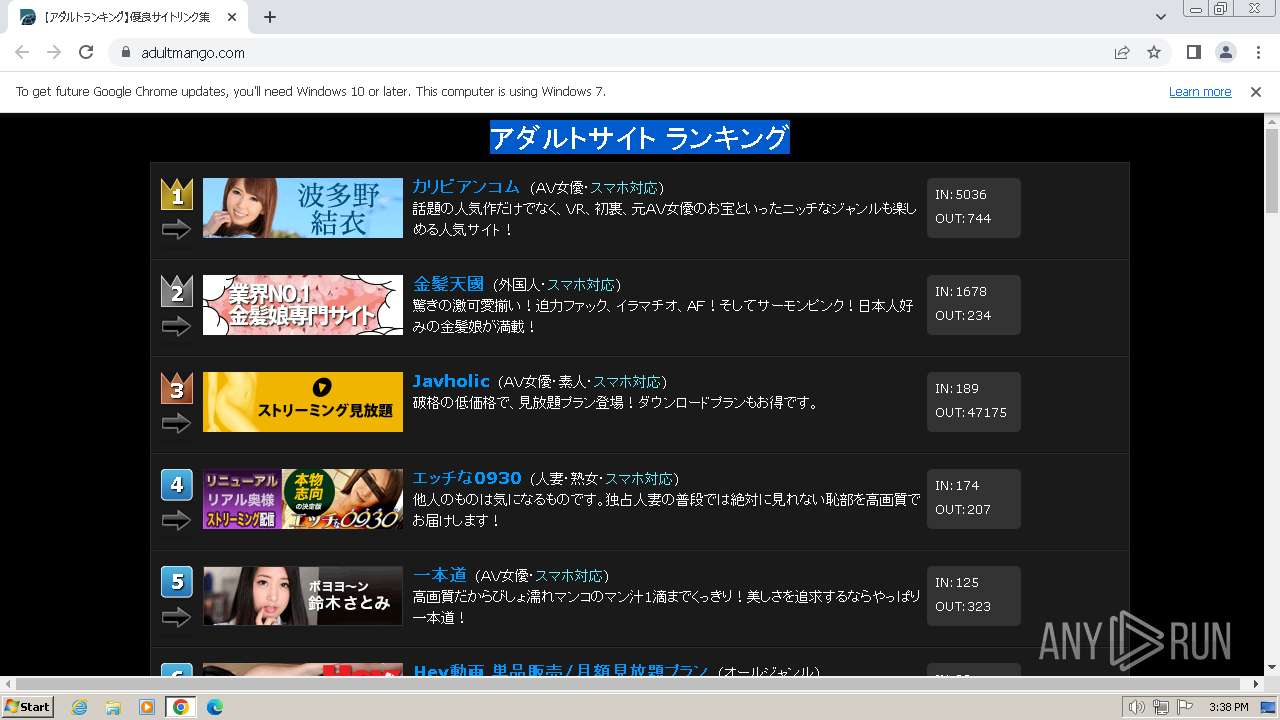Open a new browser tab
This screenshot has width=1280, height=720.
pos(270,17)
